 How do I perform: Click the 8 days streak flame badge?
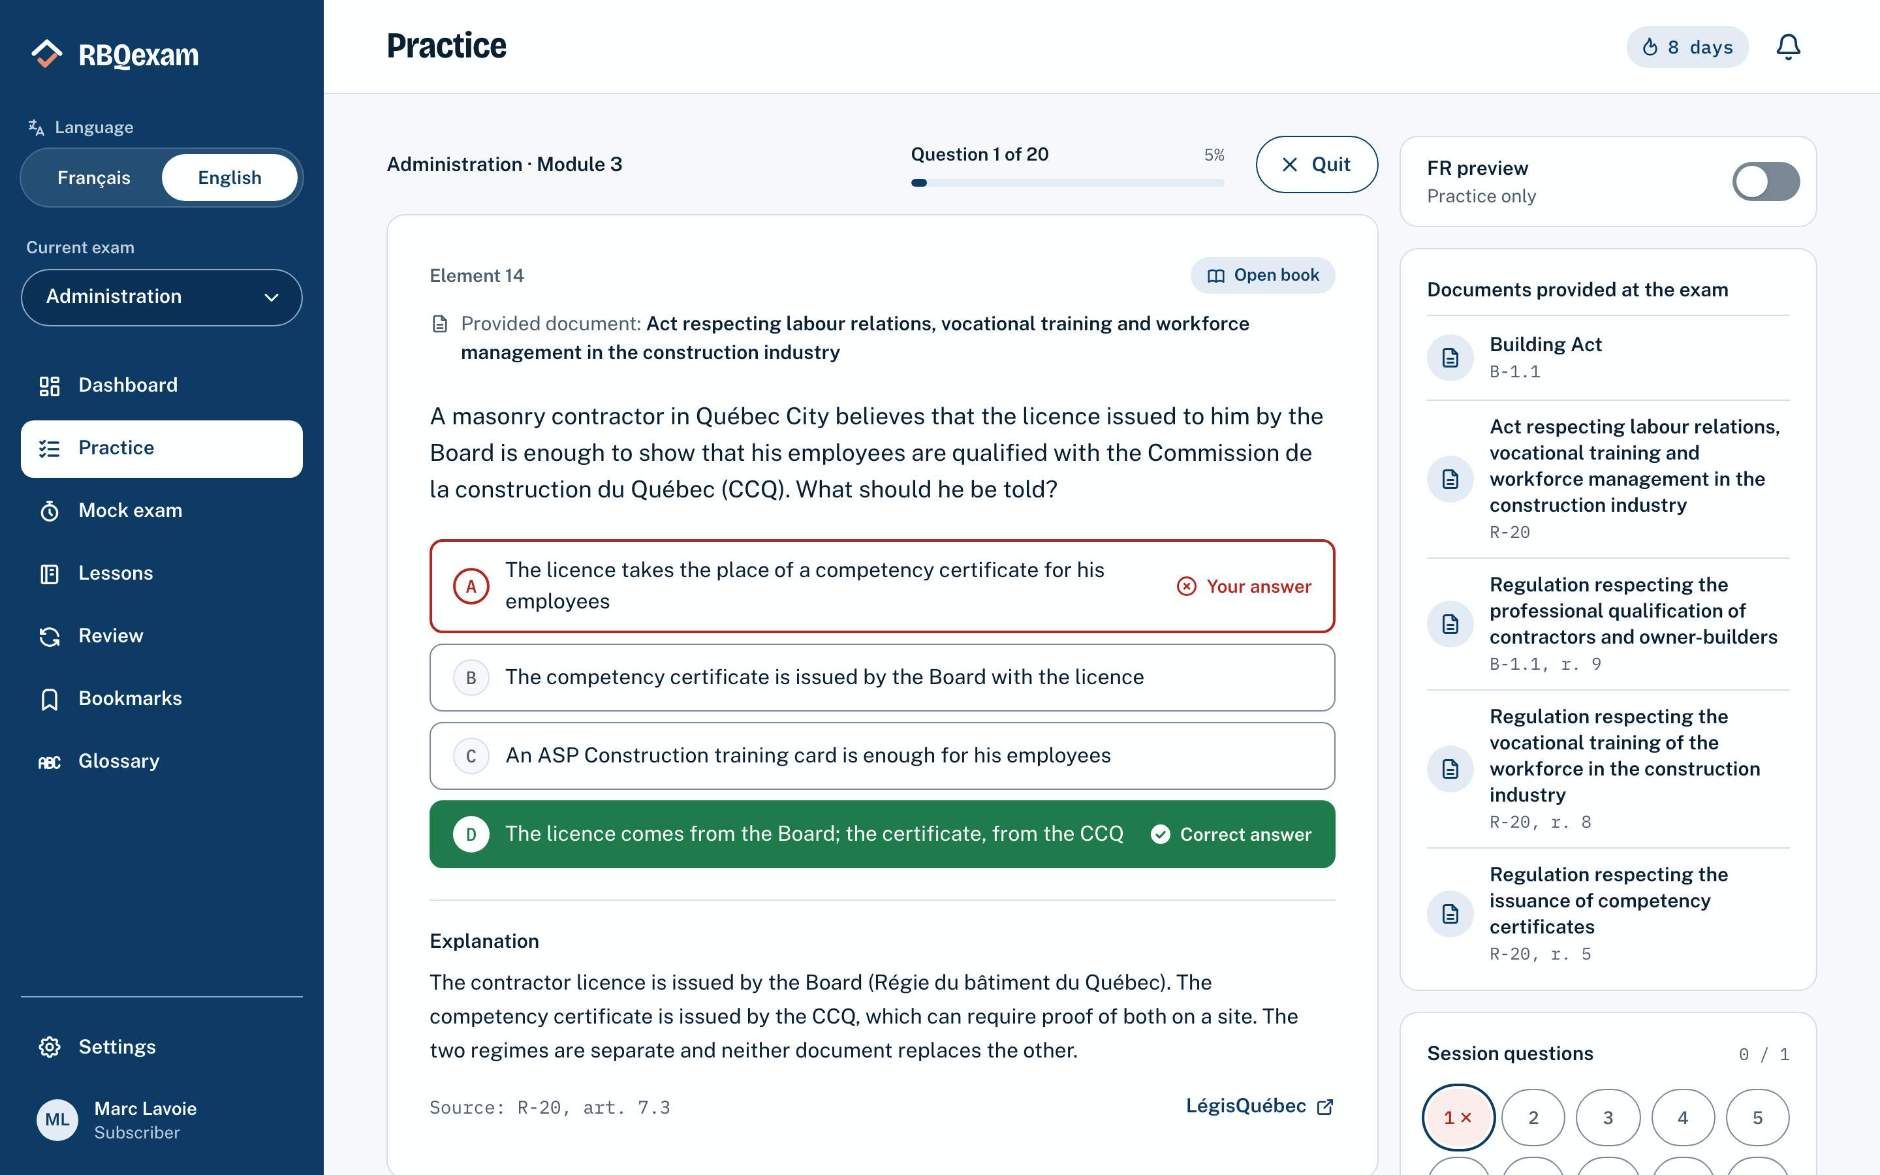click(x=1687, y=47)
